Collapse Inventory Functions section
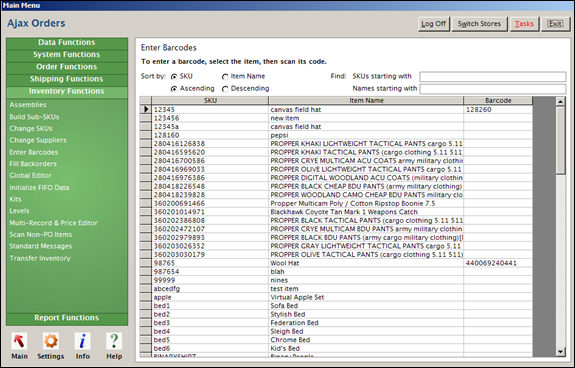575x368 pixels. (x=67, y=91)
